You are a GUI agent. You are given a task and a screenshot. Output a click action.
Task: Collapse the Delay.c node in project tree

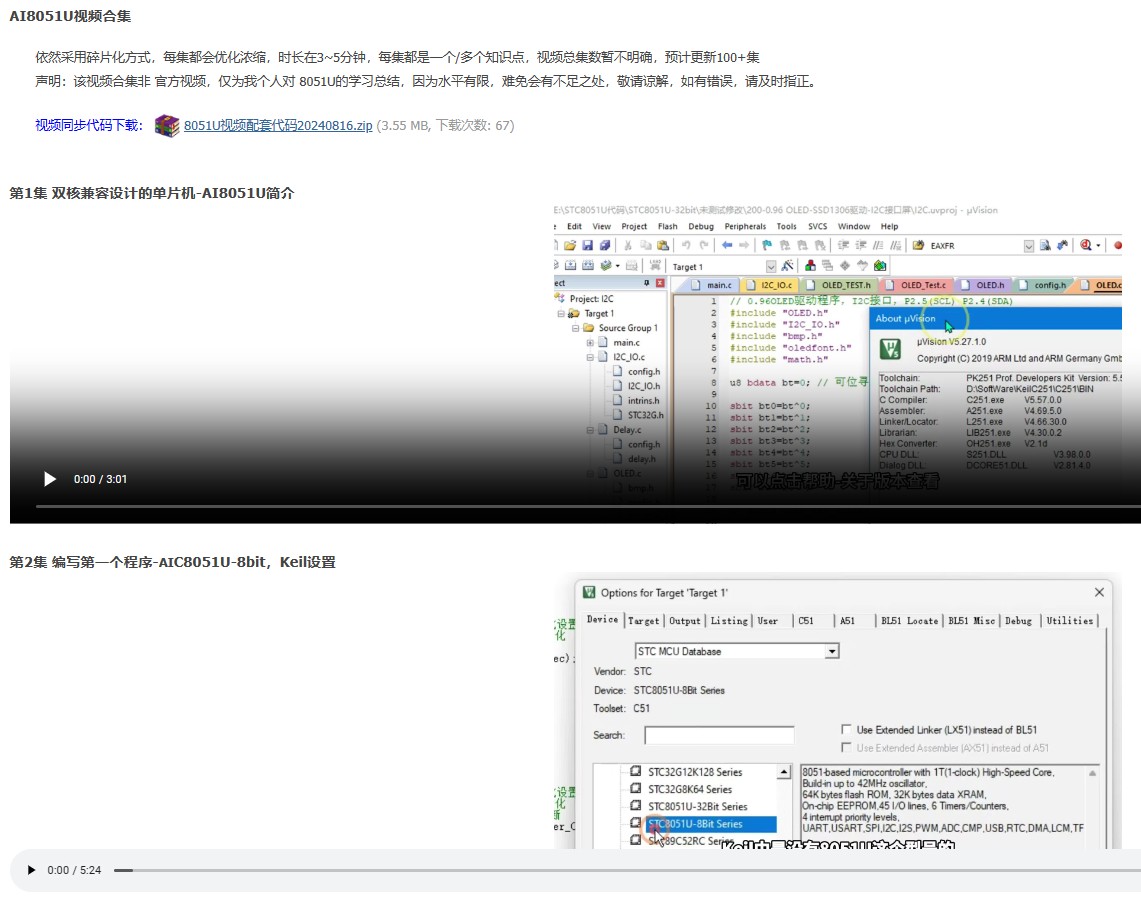590,430
